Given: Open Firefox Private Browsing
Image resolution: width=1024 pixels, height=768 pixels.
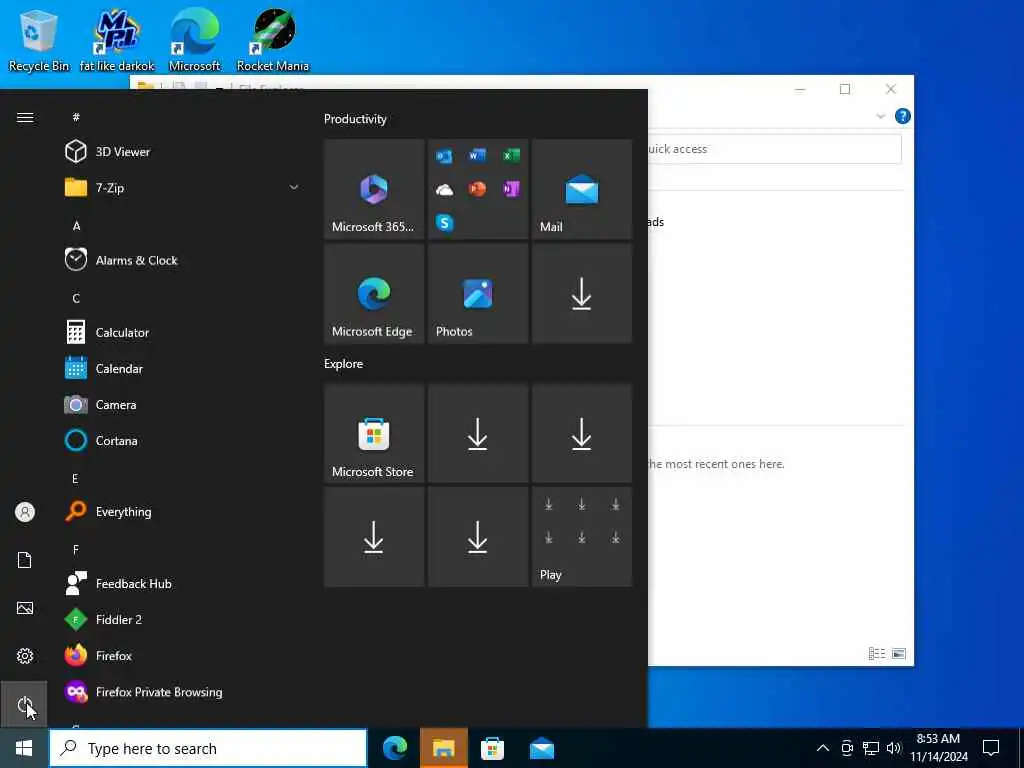Looking at the screenshot, I should tap(183, 692).
